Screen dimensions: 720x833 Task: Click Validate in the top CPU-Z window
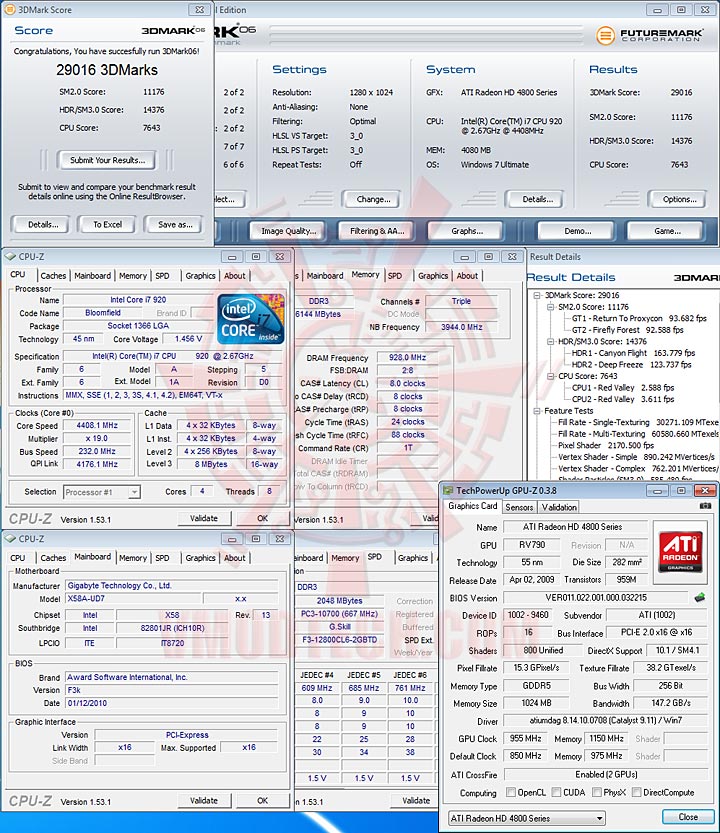[204, 518]
